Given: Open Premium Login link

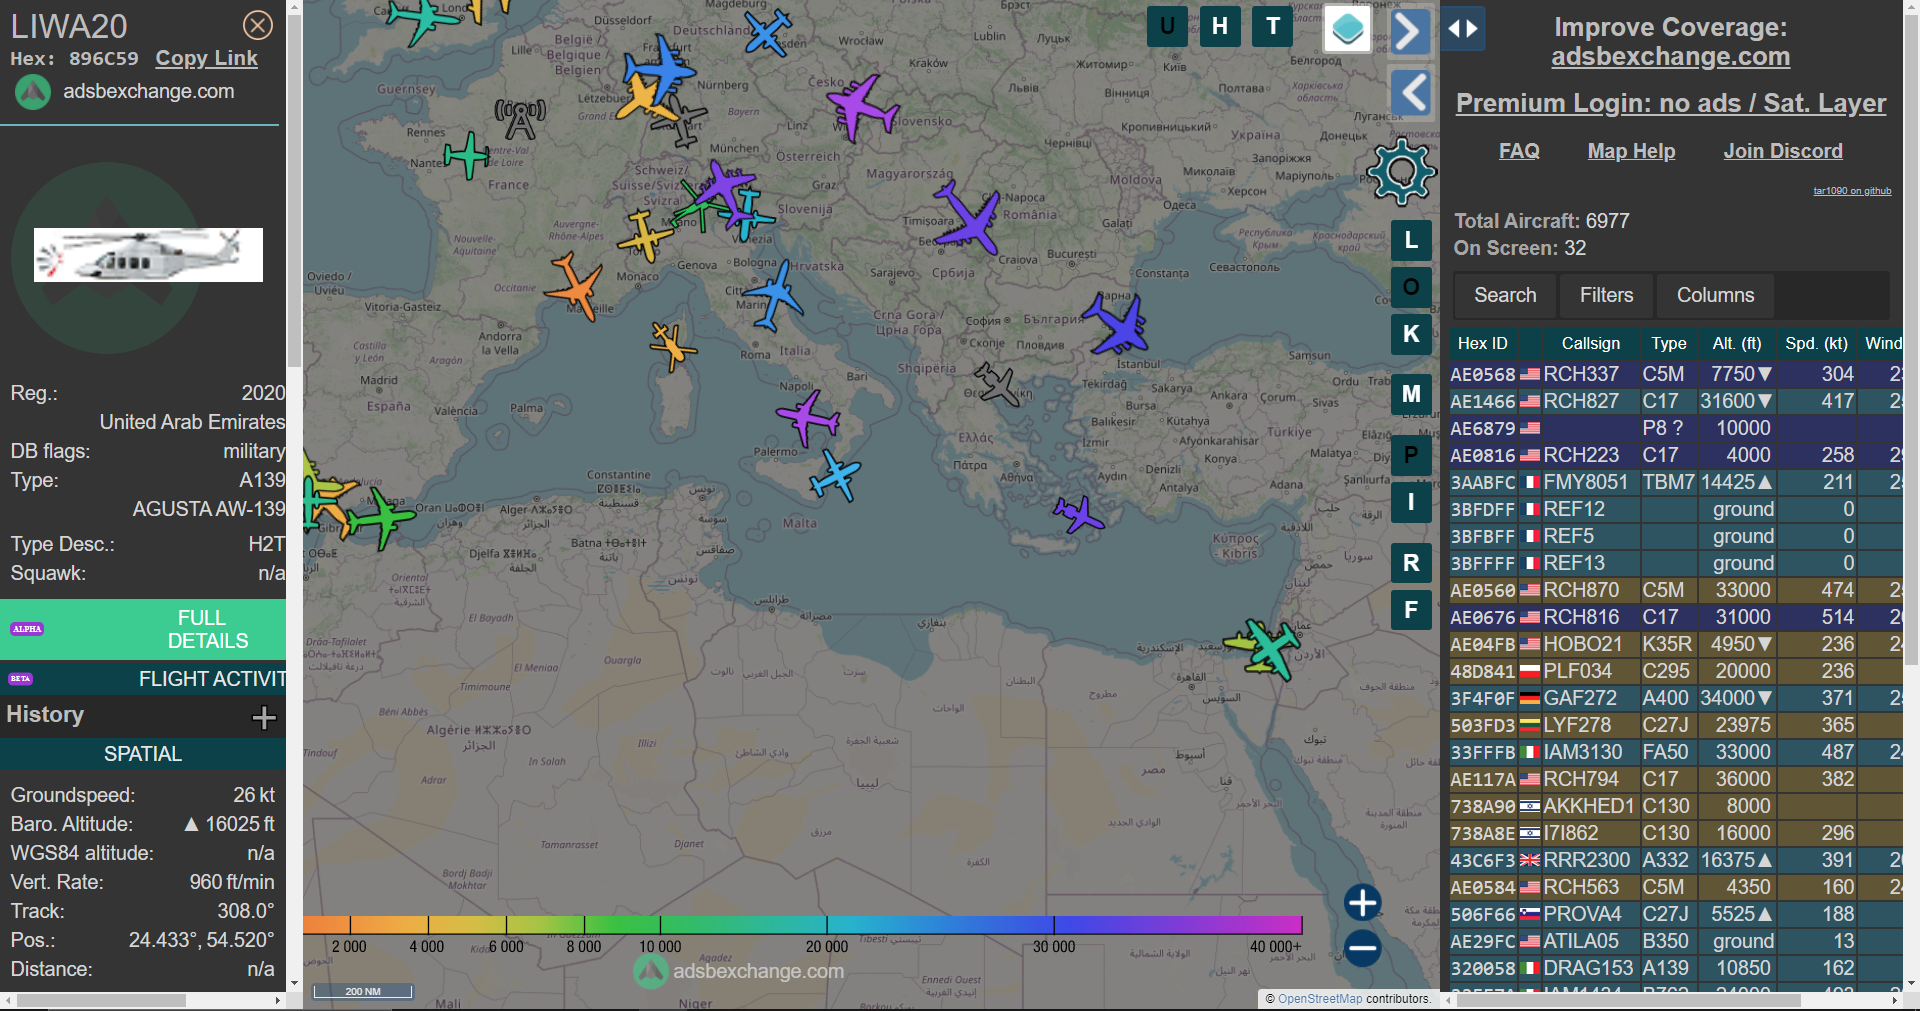Looking at the screenshot, I should click(x=1670, y=103).
